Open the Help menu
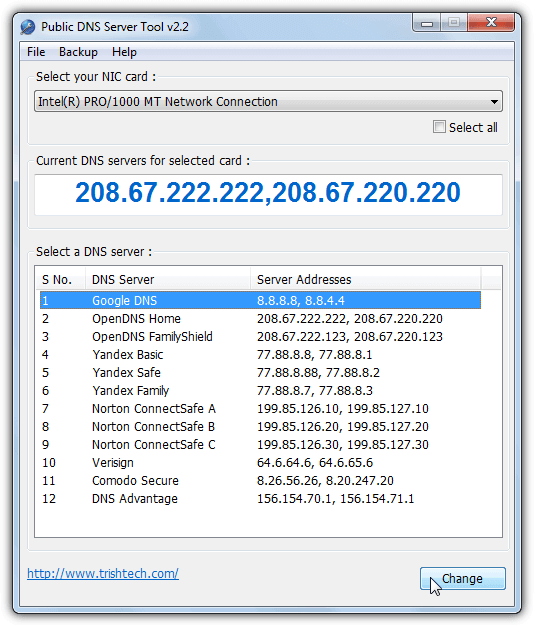The image size is (534, 625). pos(124,52)
